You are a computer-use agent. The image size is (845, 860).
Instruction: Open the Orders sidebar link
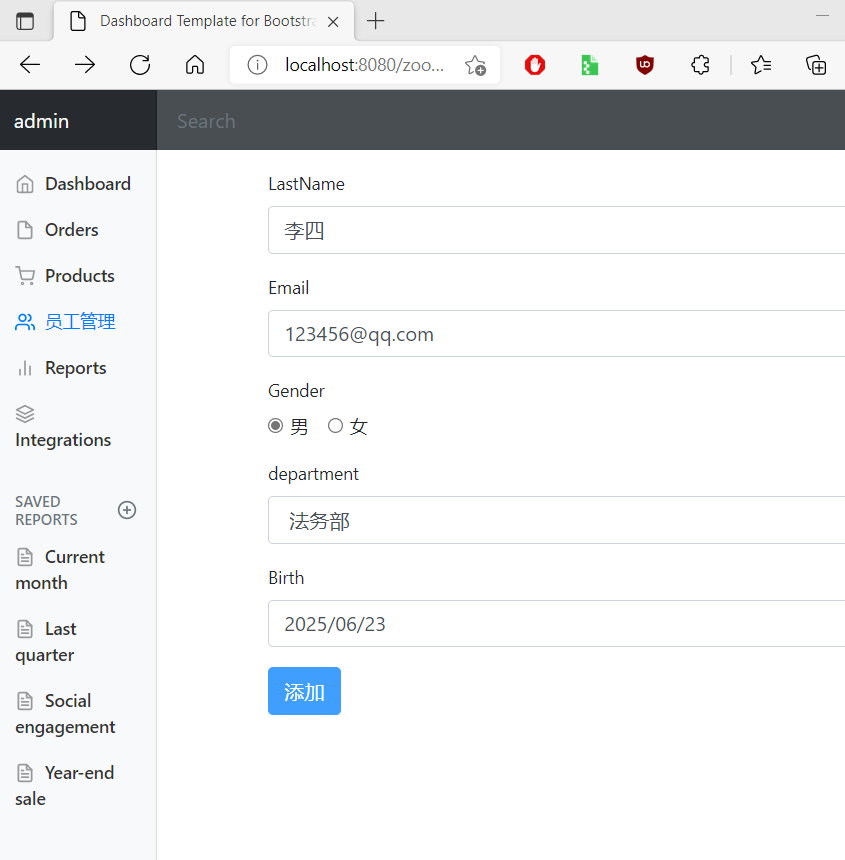pyautogui.click(x=71, y=230)
